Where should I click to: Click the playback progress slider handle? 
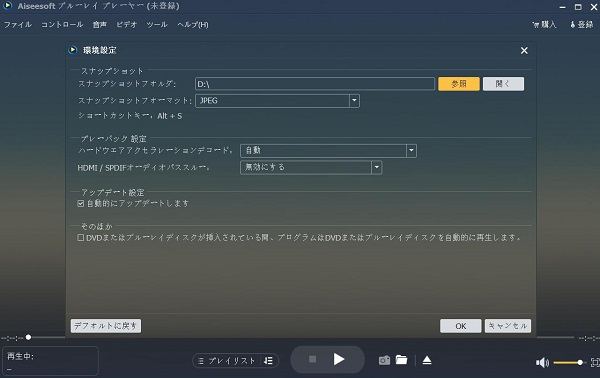(x=28, y=337)
